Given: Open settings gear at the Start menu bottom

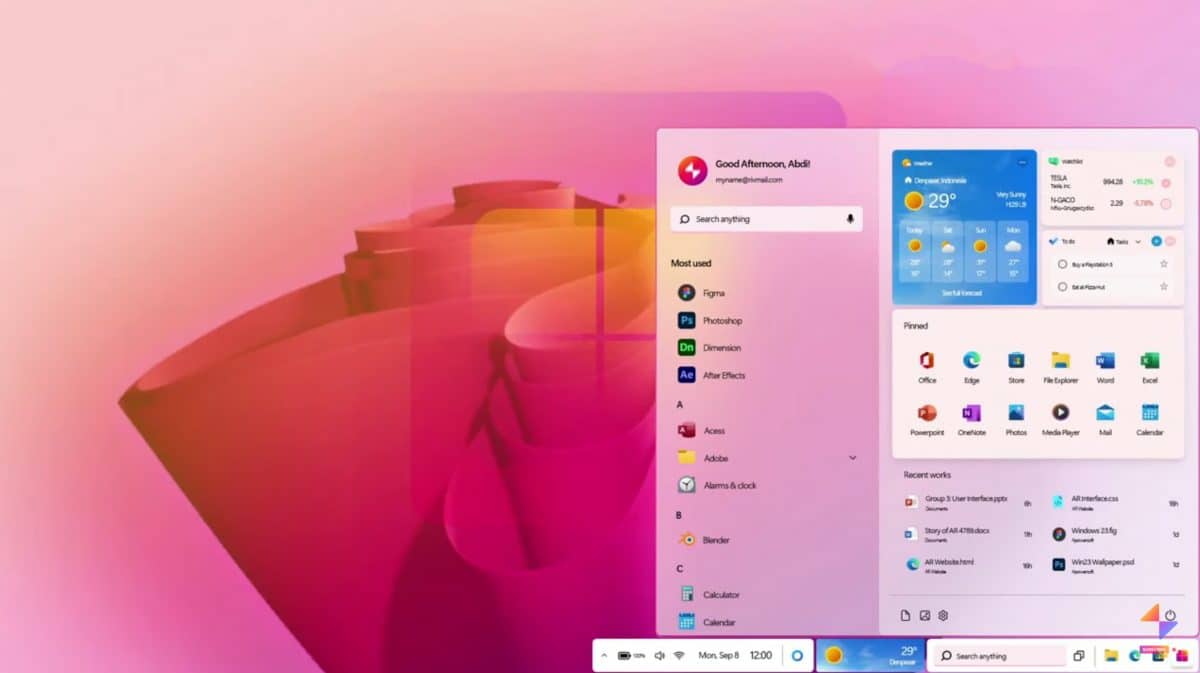Looking at the screenshot, I should click(942, 615).
